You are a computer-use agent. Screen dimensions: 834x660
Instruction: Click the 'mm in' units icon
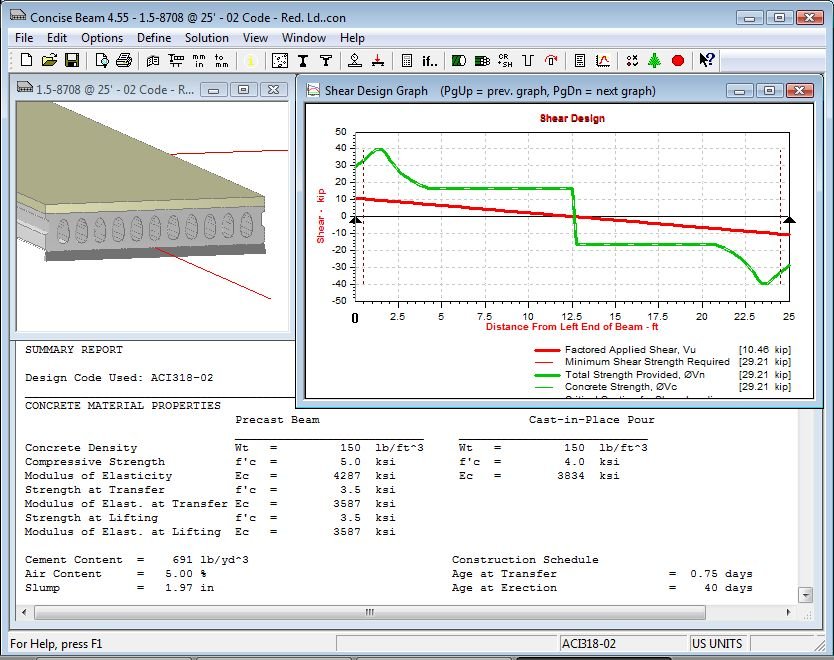pos(199,60)
